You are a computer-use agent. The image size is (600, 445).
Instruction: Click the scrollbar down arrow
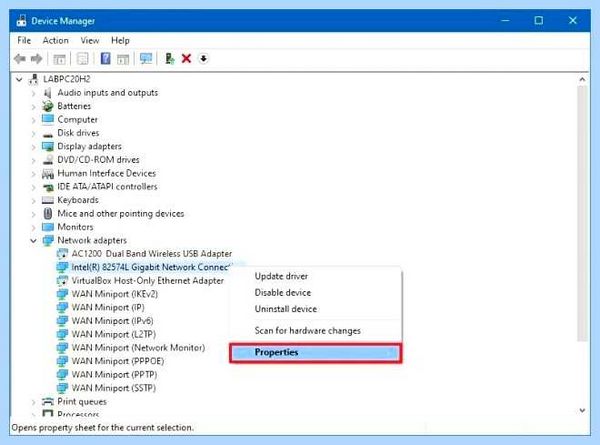(x=582, y=410)
